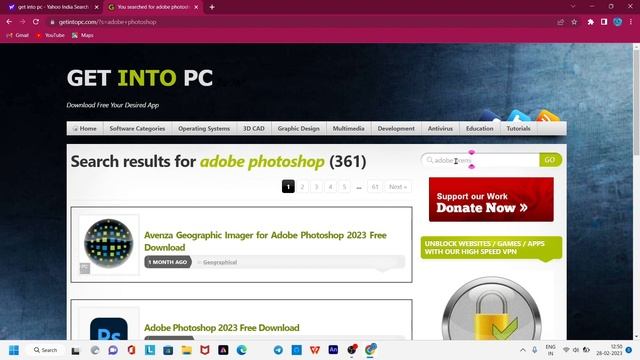Open the taskbar clock and date
640x360 pixels.
tap(609, 350)
